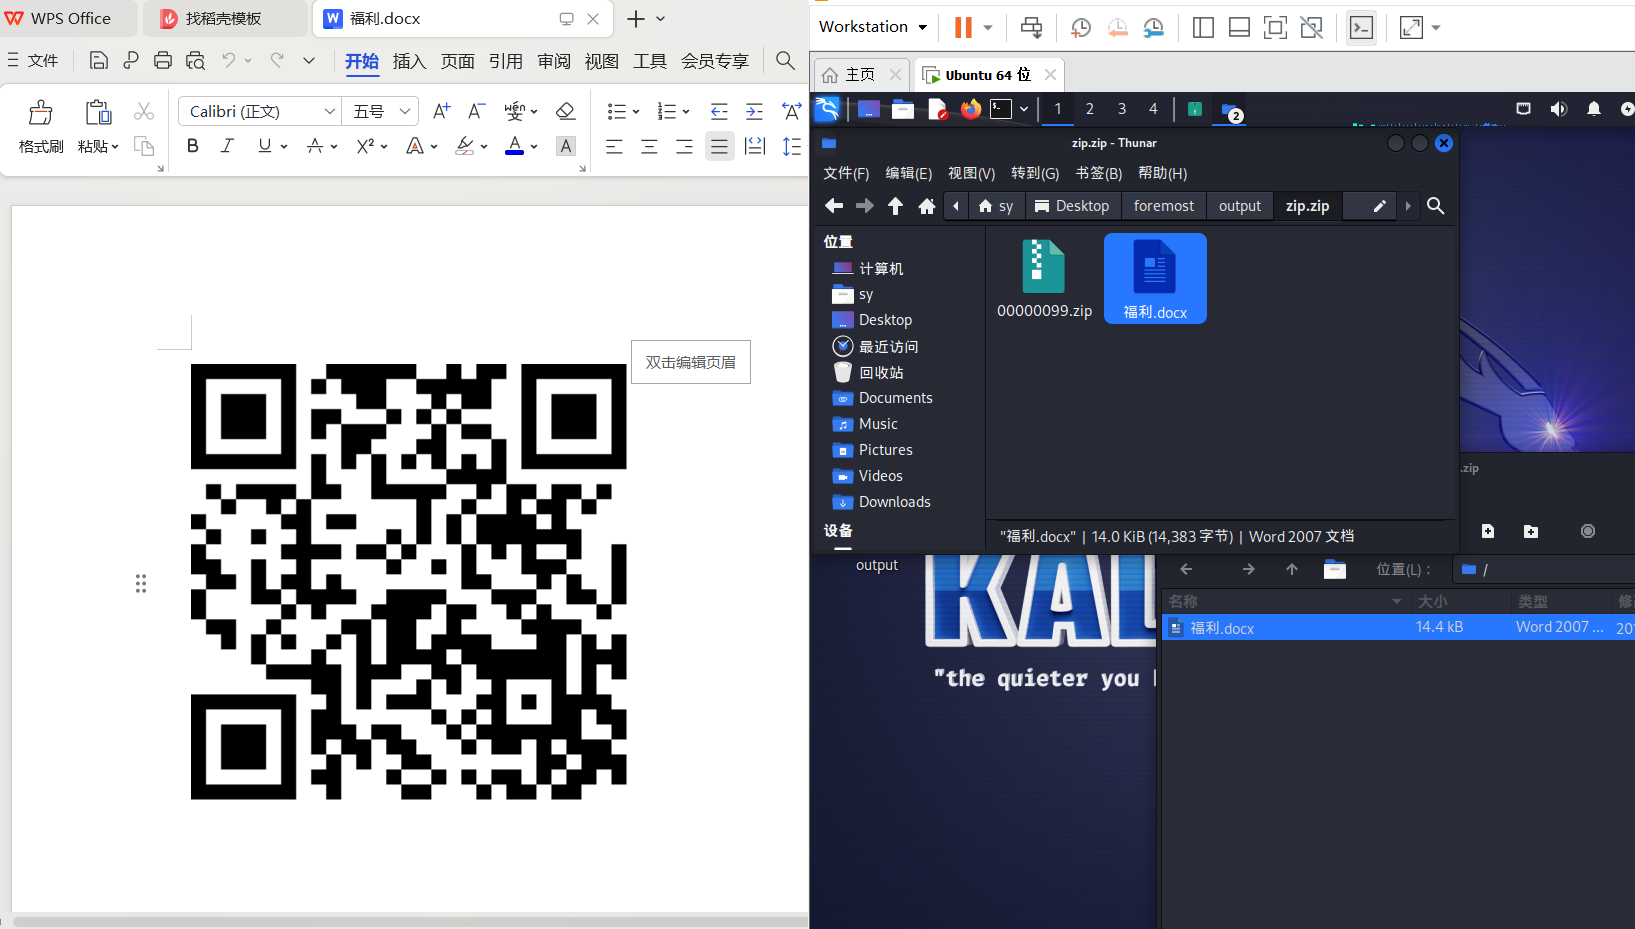Click the text highlight color pen
Image resolution: width=1635 pixels, height=929 pixels.
point(464,146)
